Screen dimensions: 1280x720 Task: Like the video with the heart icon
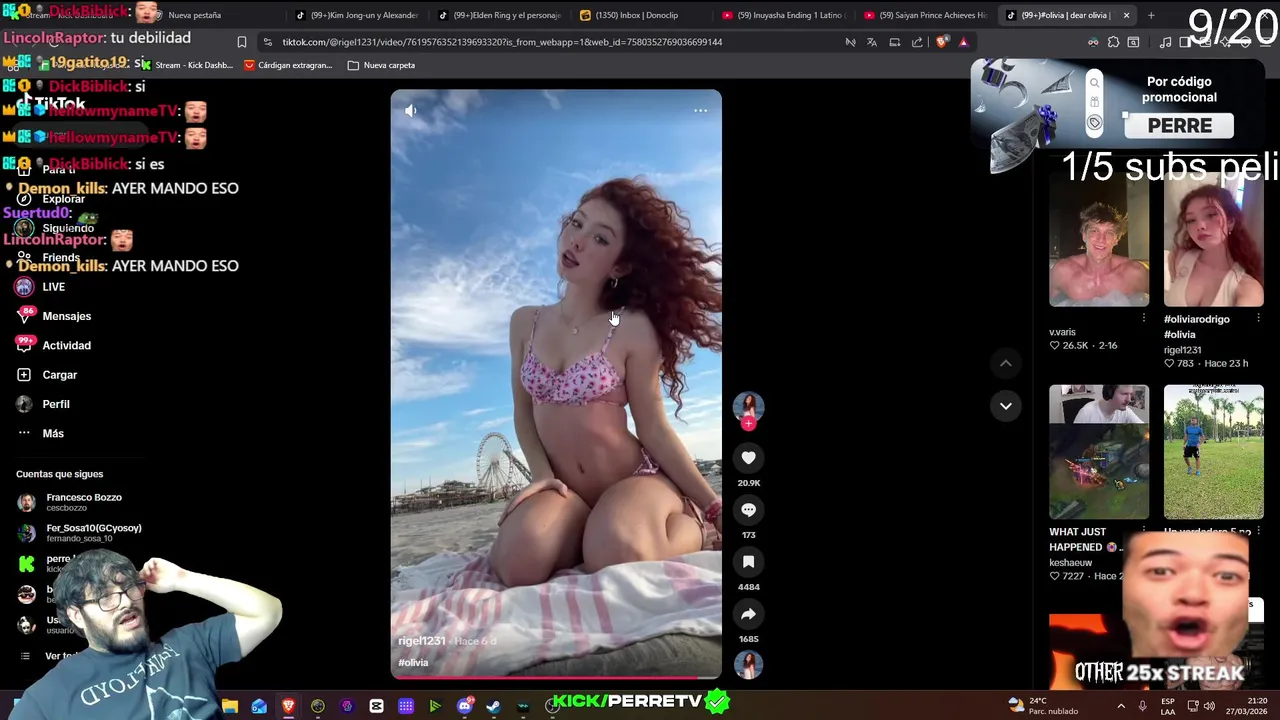click(748, 457)
